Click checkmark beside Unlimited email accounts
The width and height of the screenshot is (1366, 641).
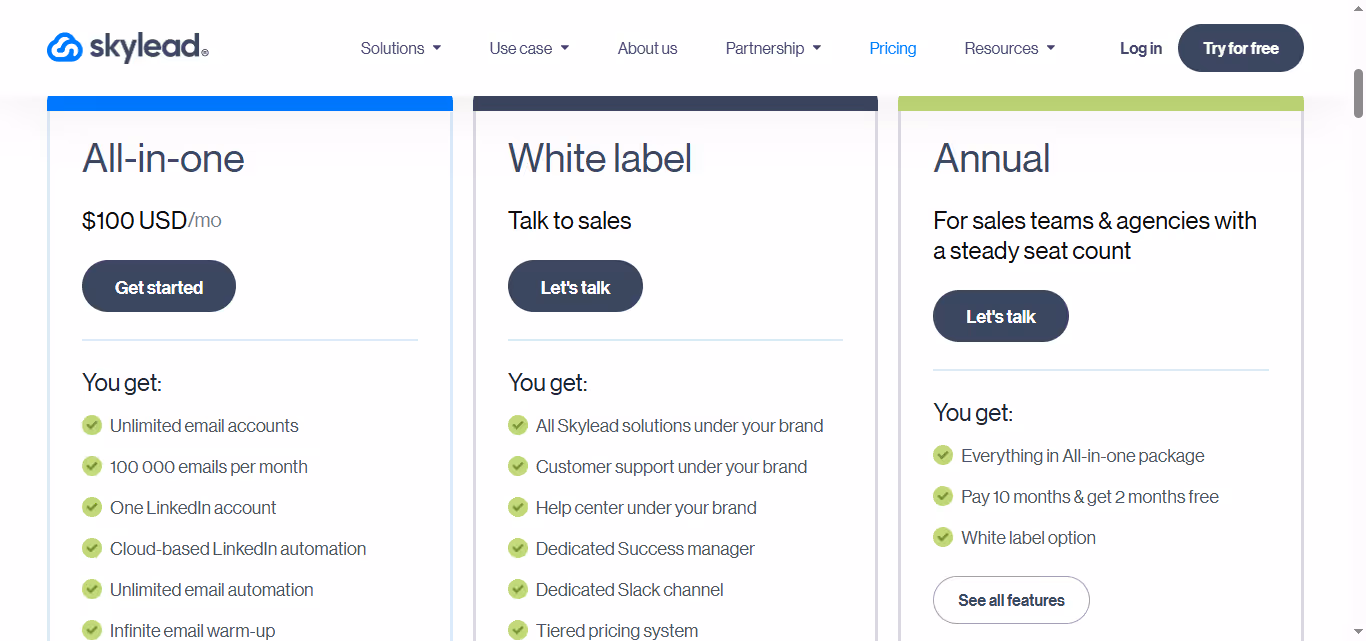click(x=91, y=425)
